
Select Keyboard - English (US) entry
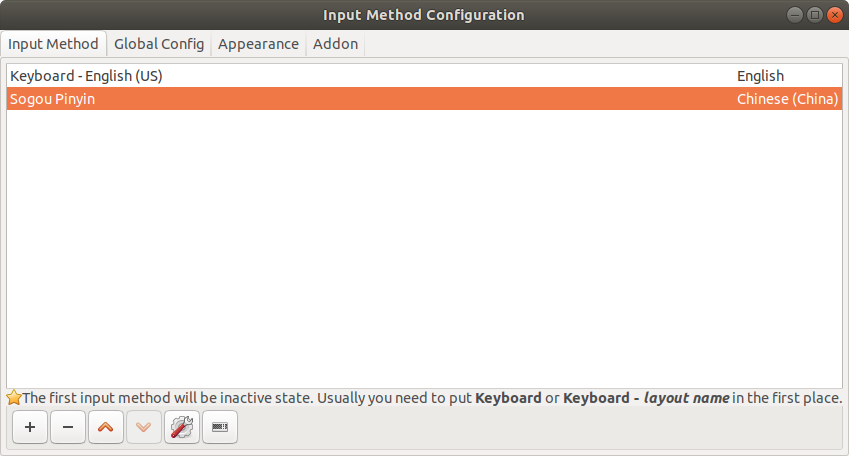tap(86, 76)
